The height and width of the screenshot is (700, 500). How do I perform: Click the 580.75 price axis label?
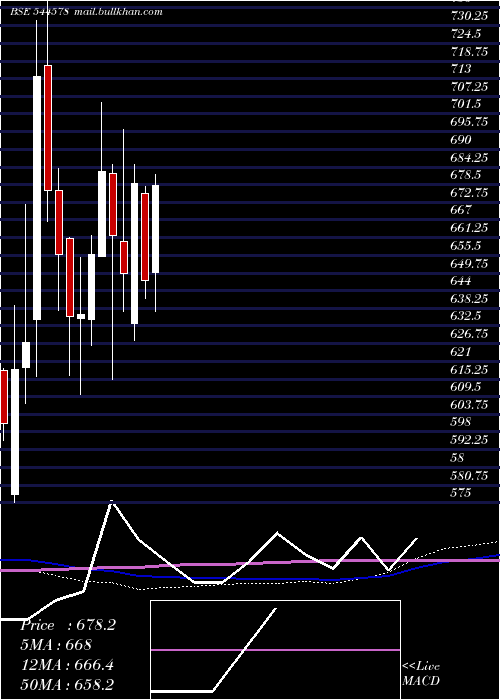pyautogui.click(x=469, y=476)
